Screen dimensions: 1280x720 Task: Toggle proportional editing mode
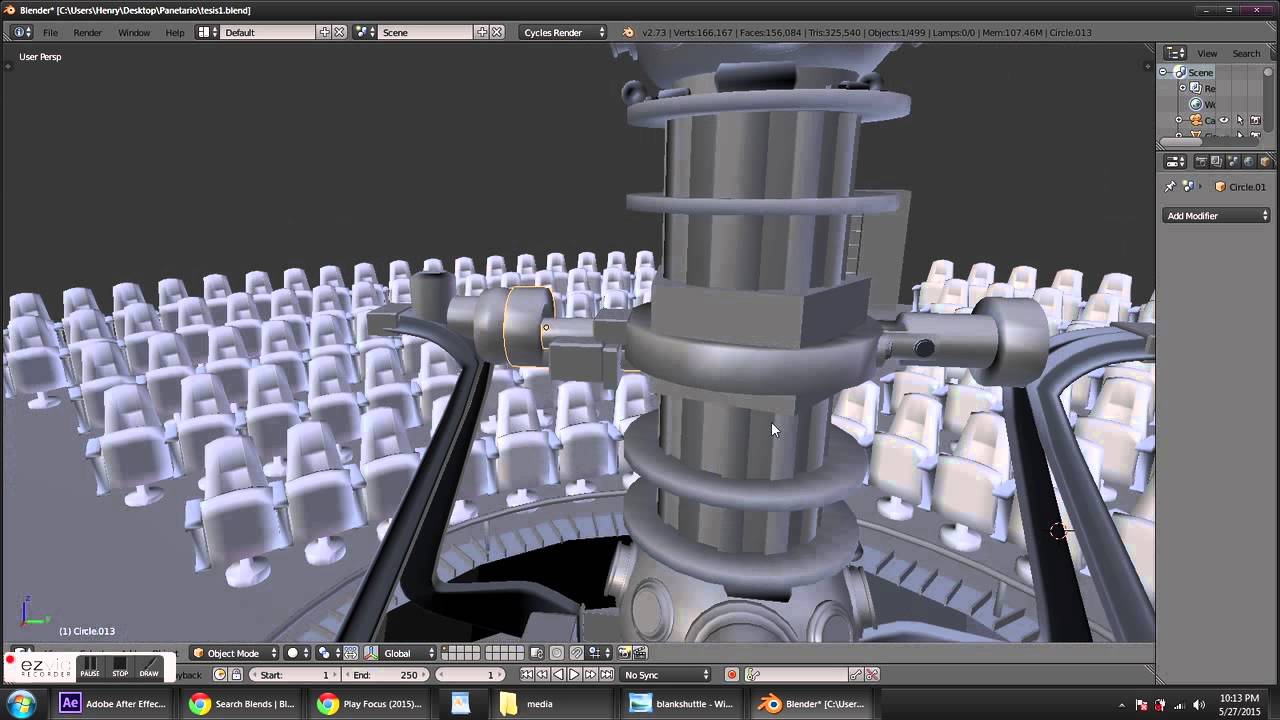pyautogui.click(x=557, y=653)
